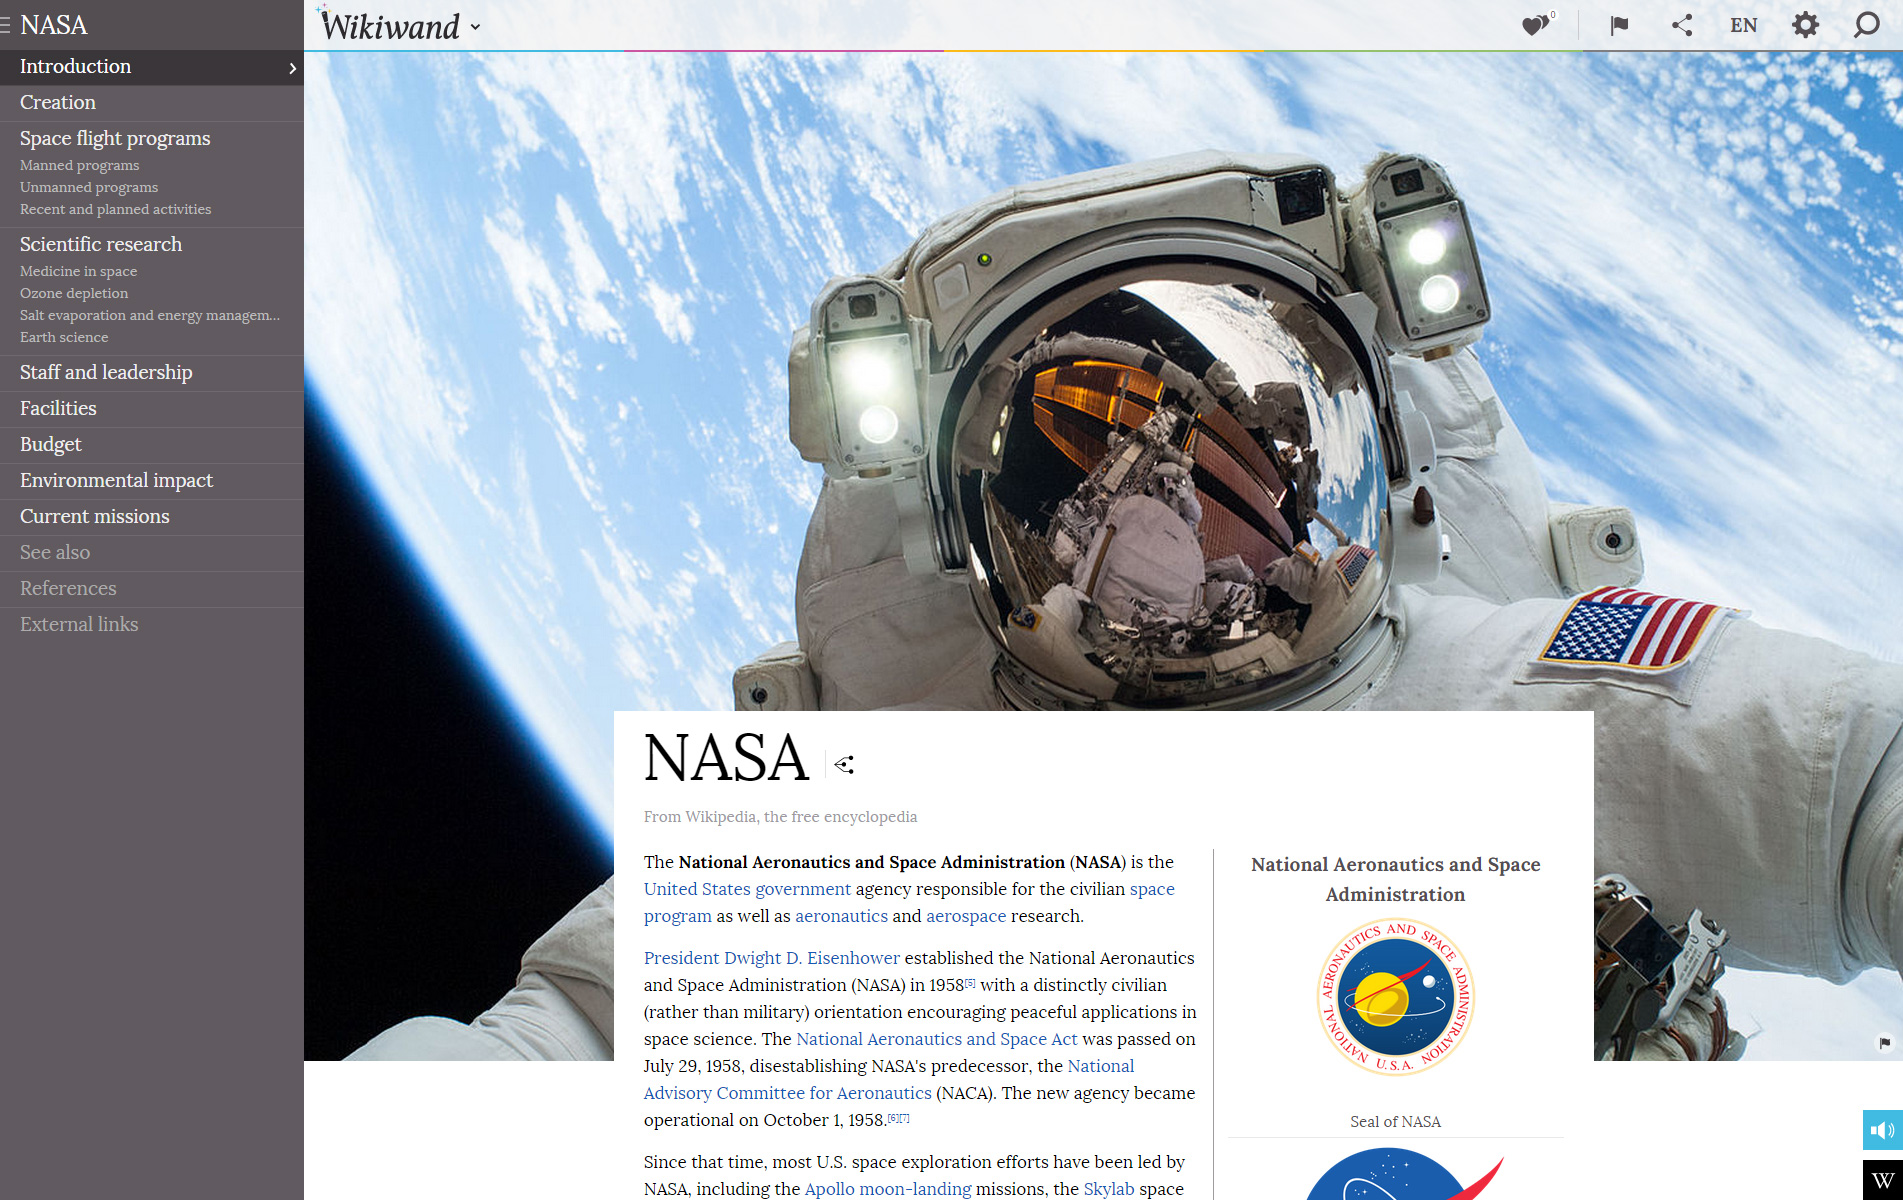1903x1200 pixels.
Task: Open Medicine in space subsection
Action: [x=79, y=271]
